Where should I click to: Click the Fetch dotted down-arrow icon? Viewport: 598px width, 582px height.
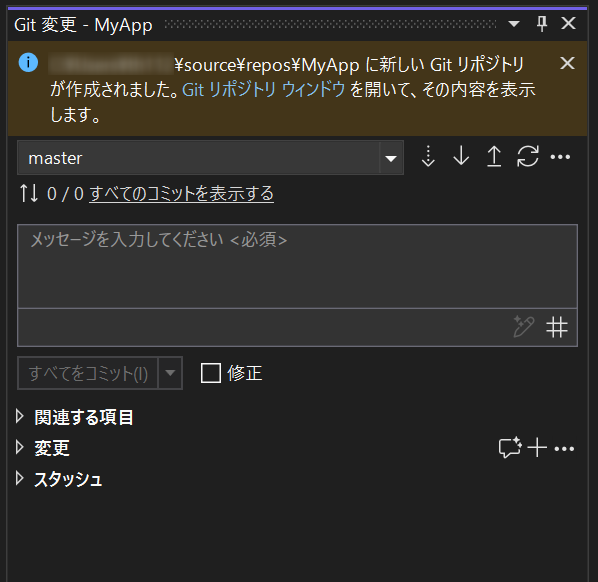pyautogui.click(x=428, y=156)
